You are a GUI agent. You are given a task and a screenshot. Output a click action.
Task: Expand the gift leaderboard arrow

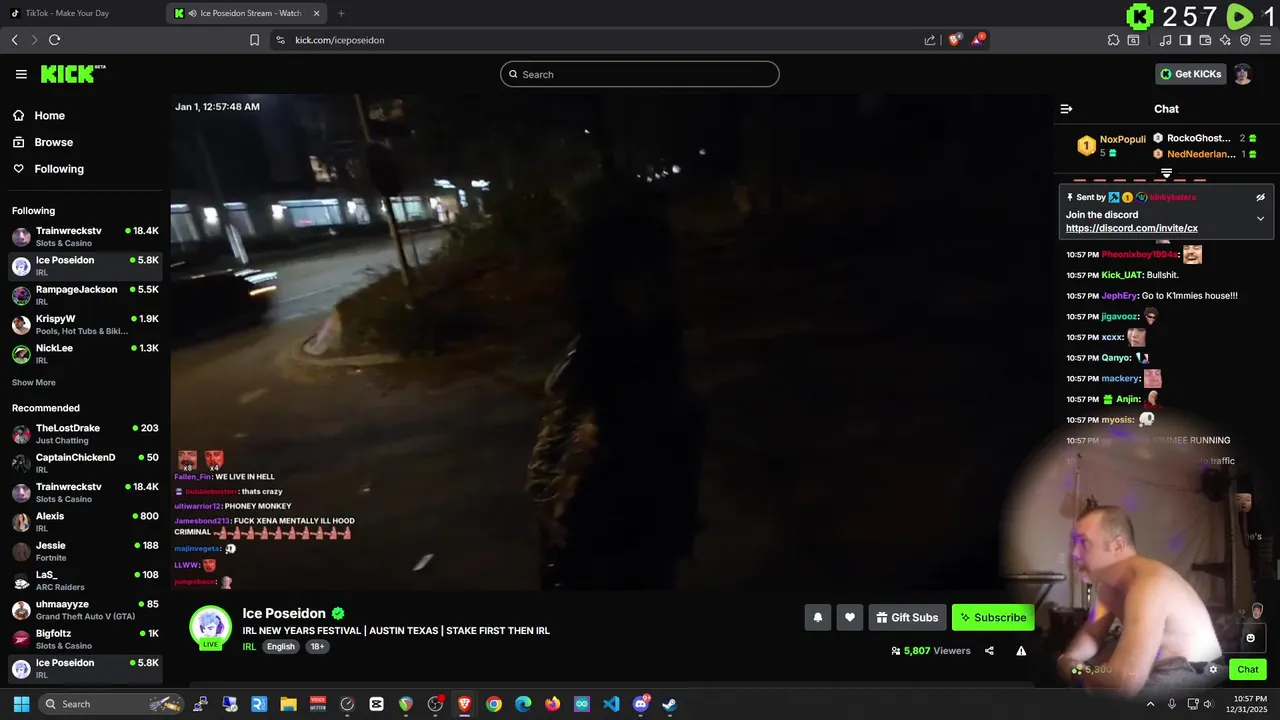pyautogui.click(x=1166, y=174)
